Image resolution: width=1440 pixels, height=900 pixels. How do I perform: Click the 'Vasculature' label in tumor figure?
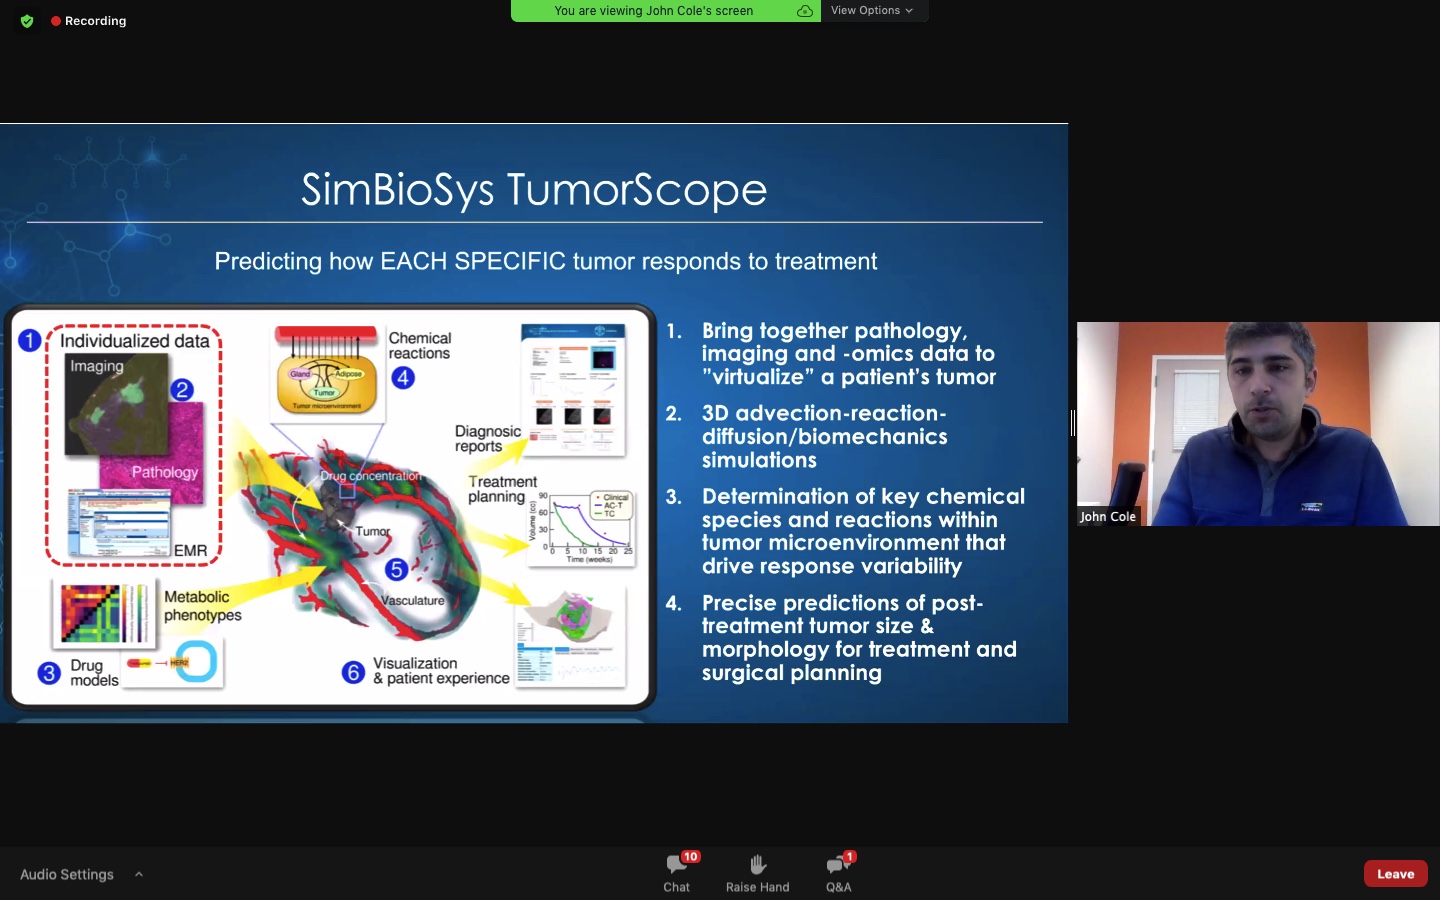(x=413, y=601)
